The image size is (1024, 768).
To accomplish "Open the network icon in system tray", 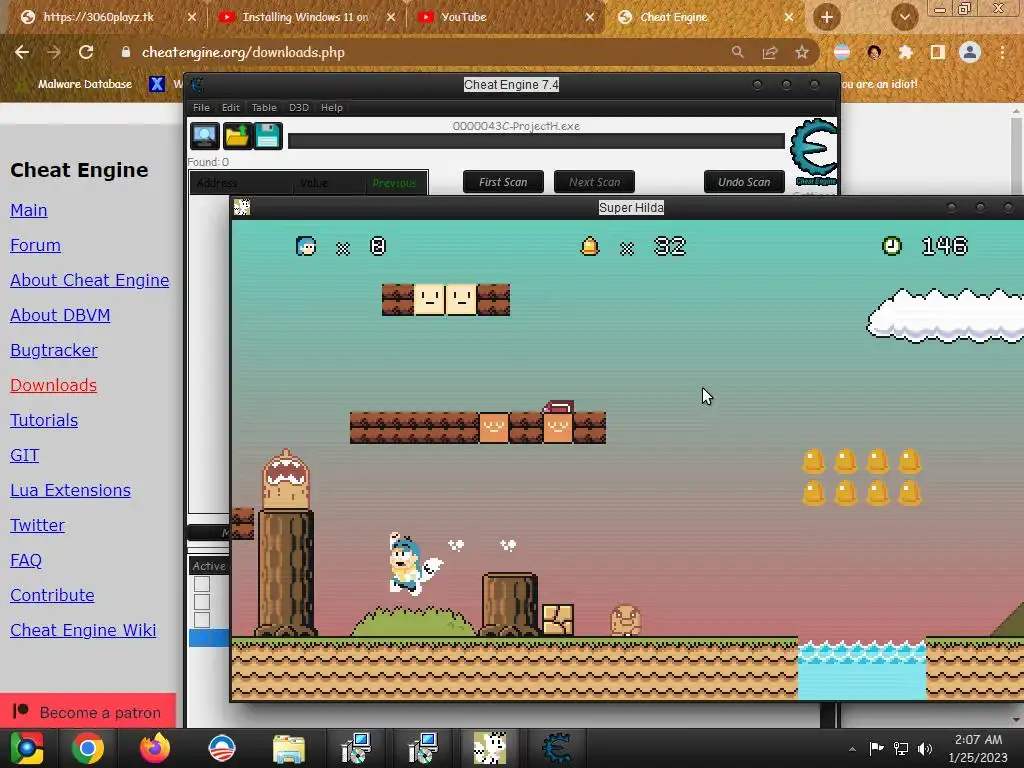I will [901, 748].
